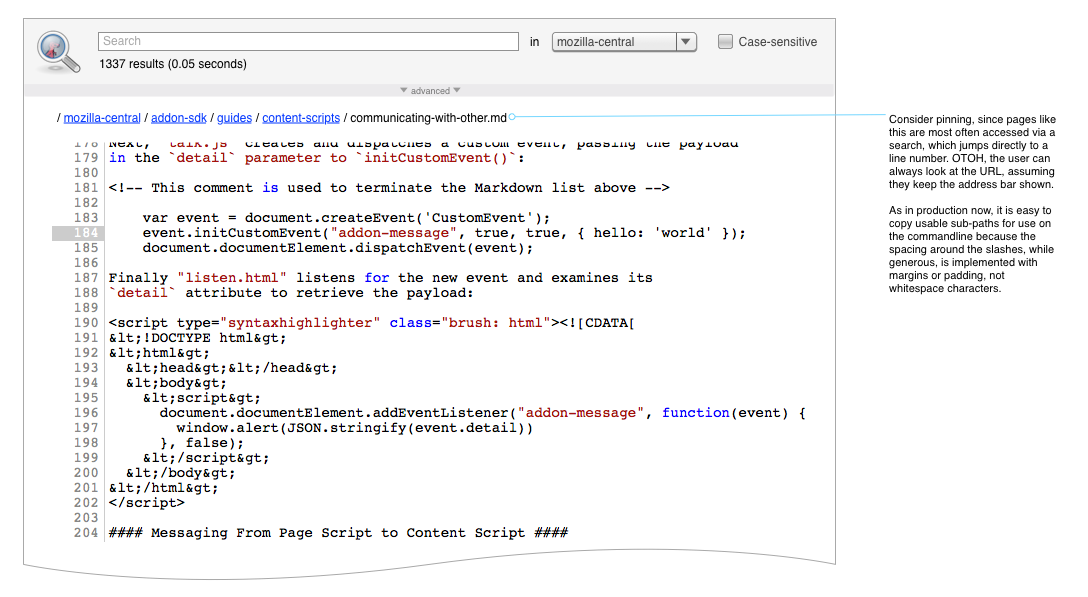
Task: Click the closing </script> tag on line 202
Action: point(147,503)
